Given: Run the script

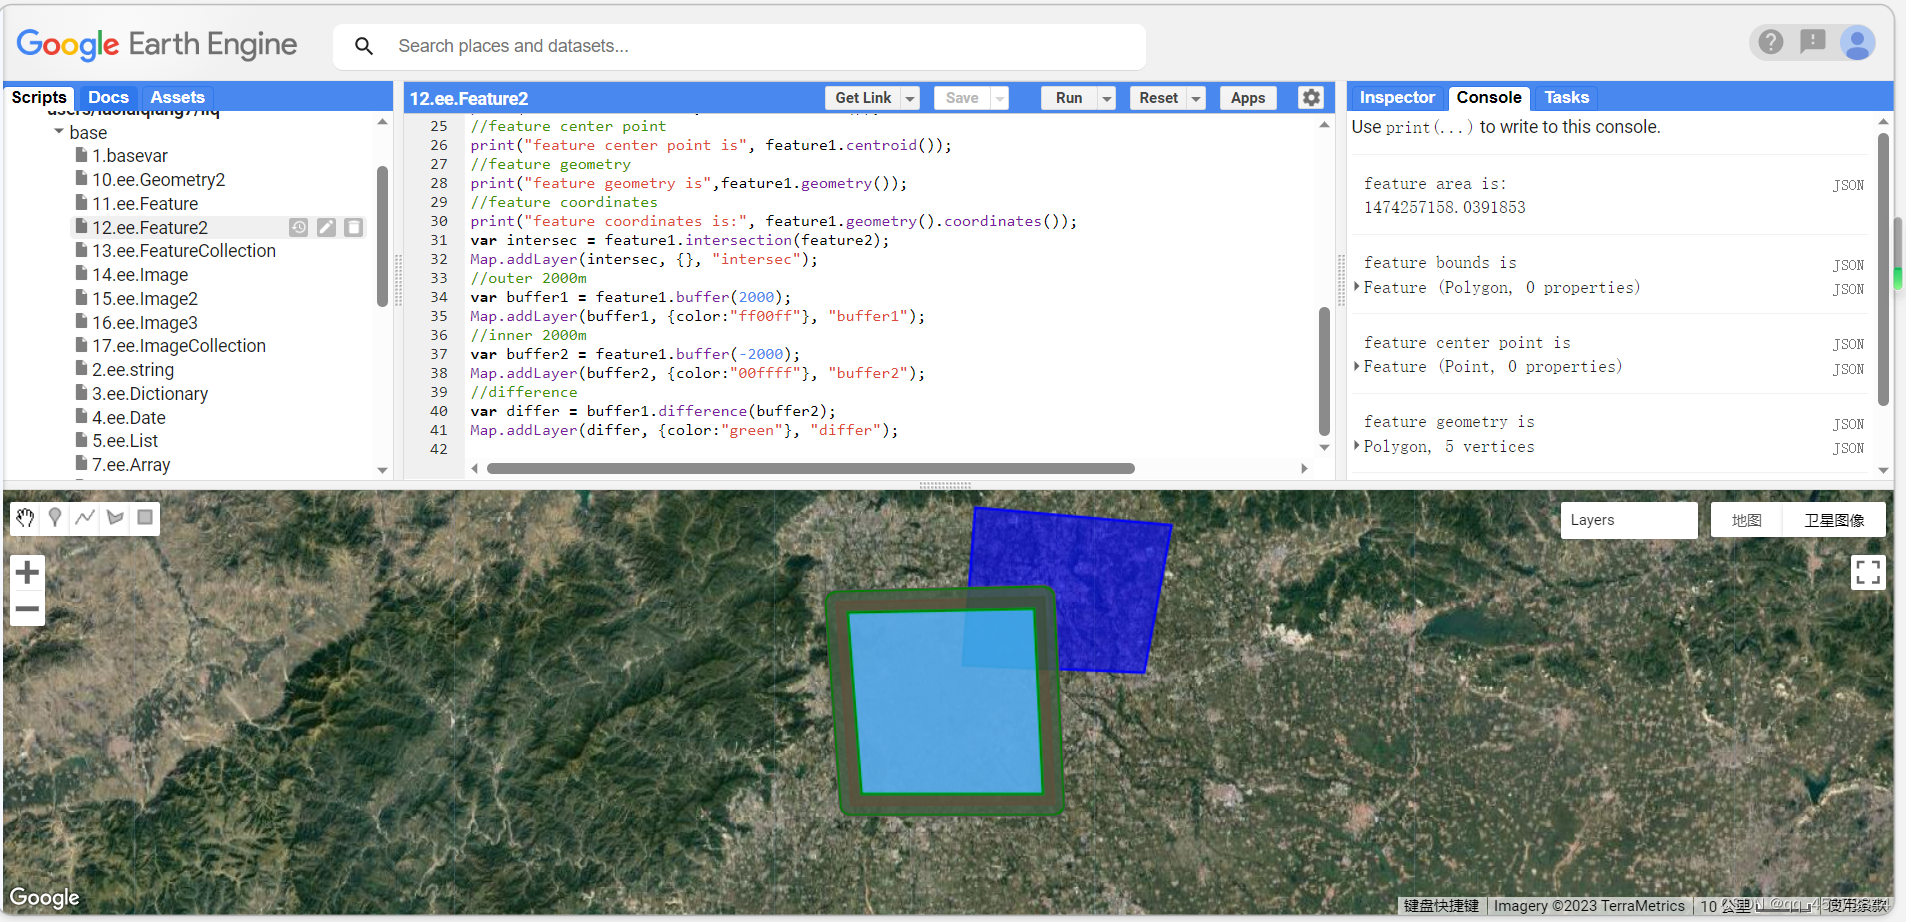Looking at the screenshot, I should pyautogui.click(x=1069, y=98).
